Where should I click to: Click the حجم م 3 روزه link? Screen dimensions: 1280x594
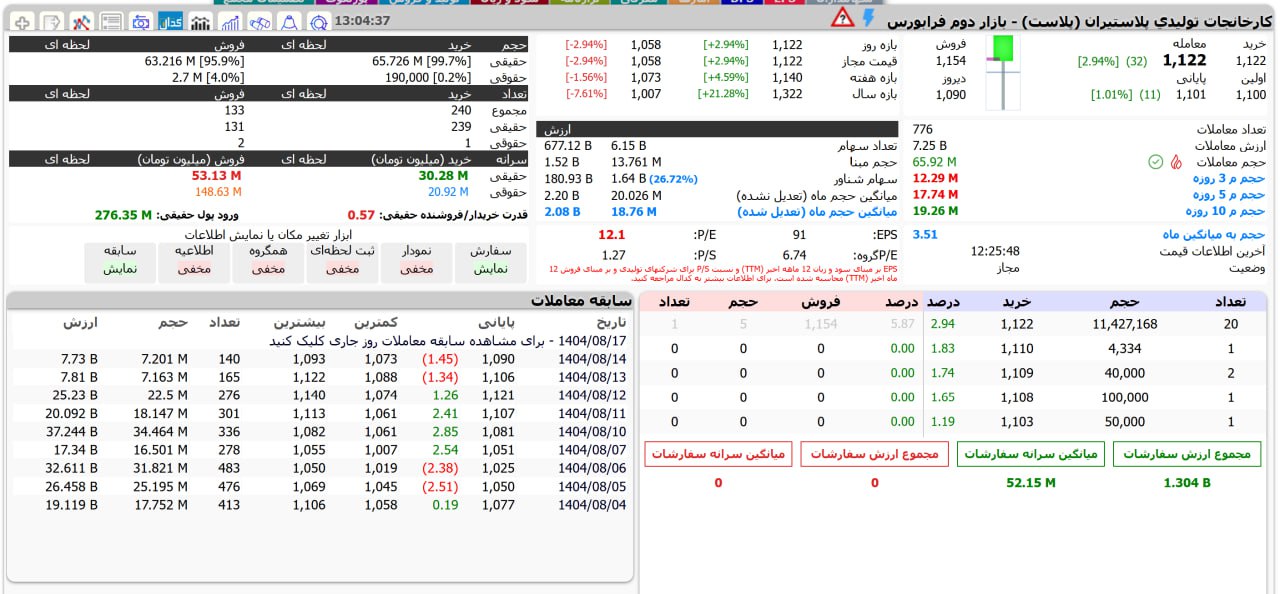(x=1228, y=178)
